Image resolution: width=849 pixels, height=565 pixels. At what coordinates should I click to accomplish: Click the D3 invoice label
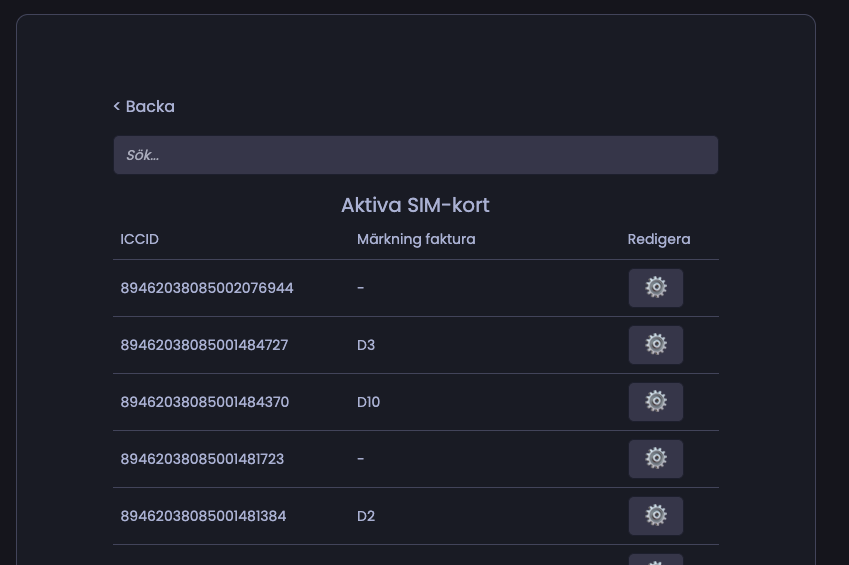(x=366, y=345)
